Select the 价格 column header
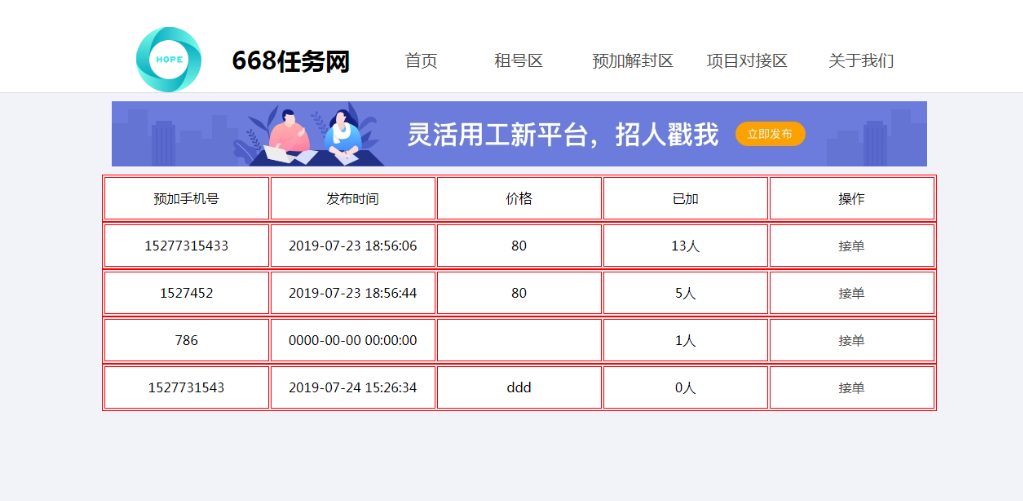This screenshot has width=1023, height=501. [519, 199]
